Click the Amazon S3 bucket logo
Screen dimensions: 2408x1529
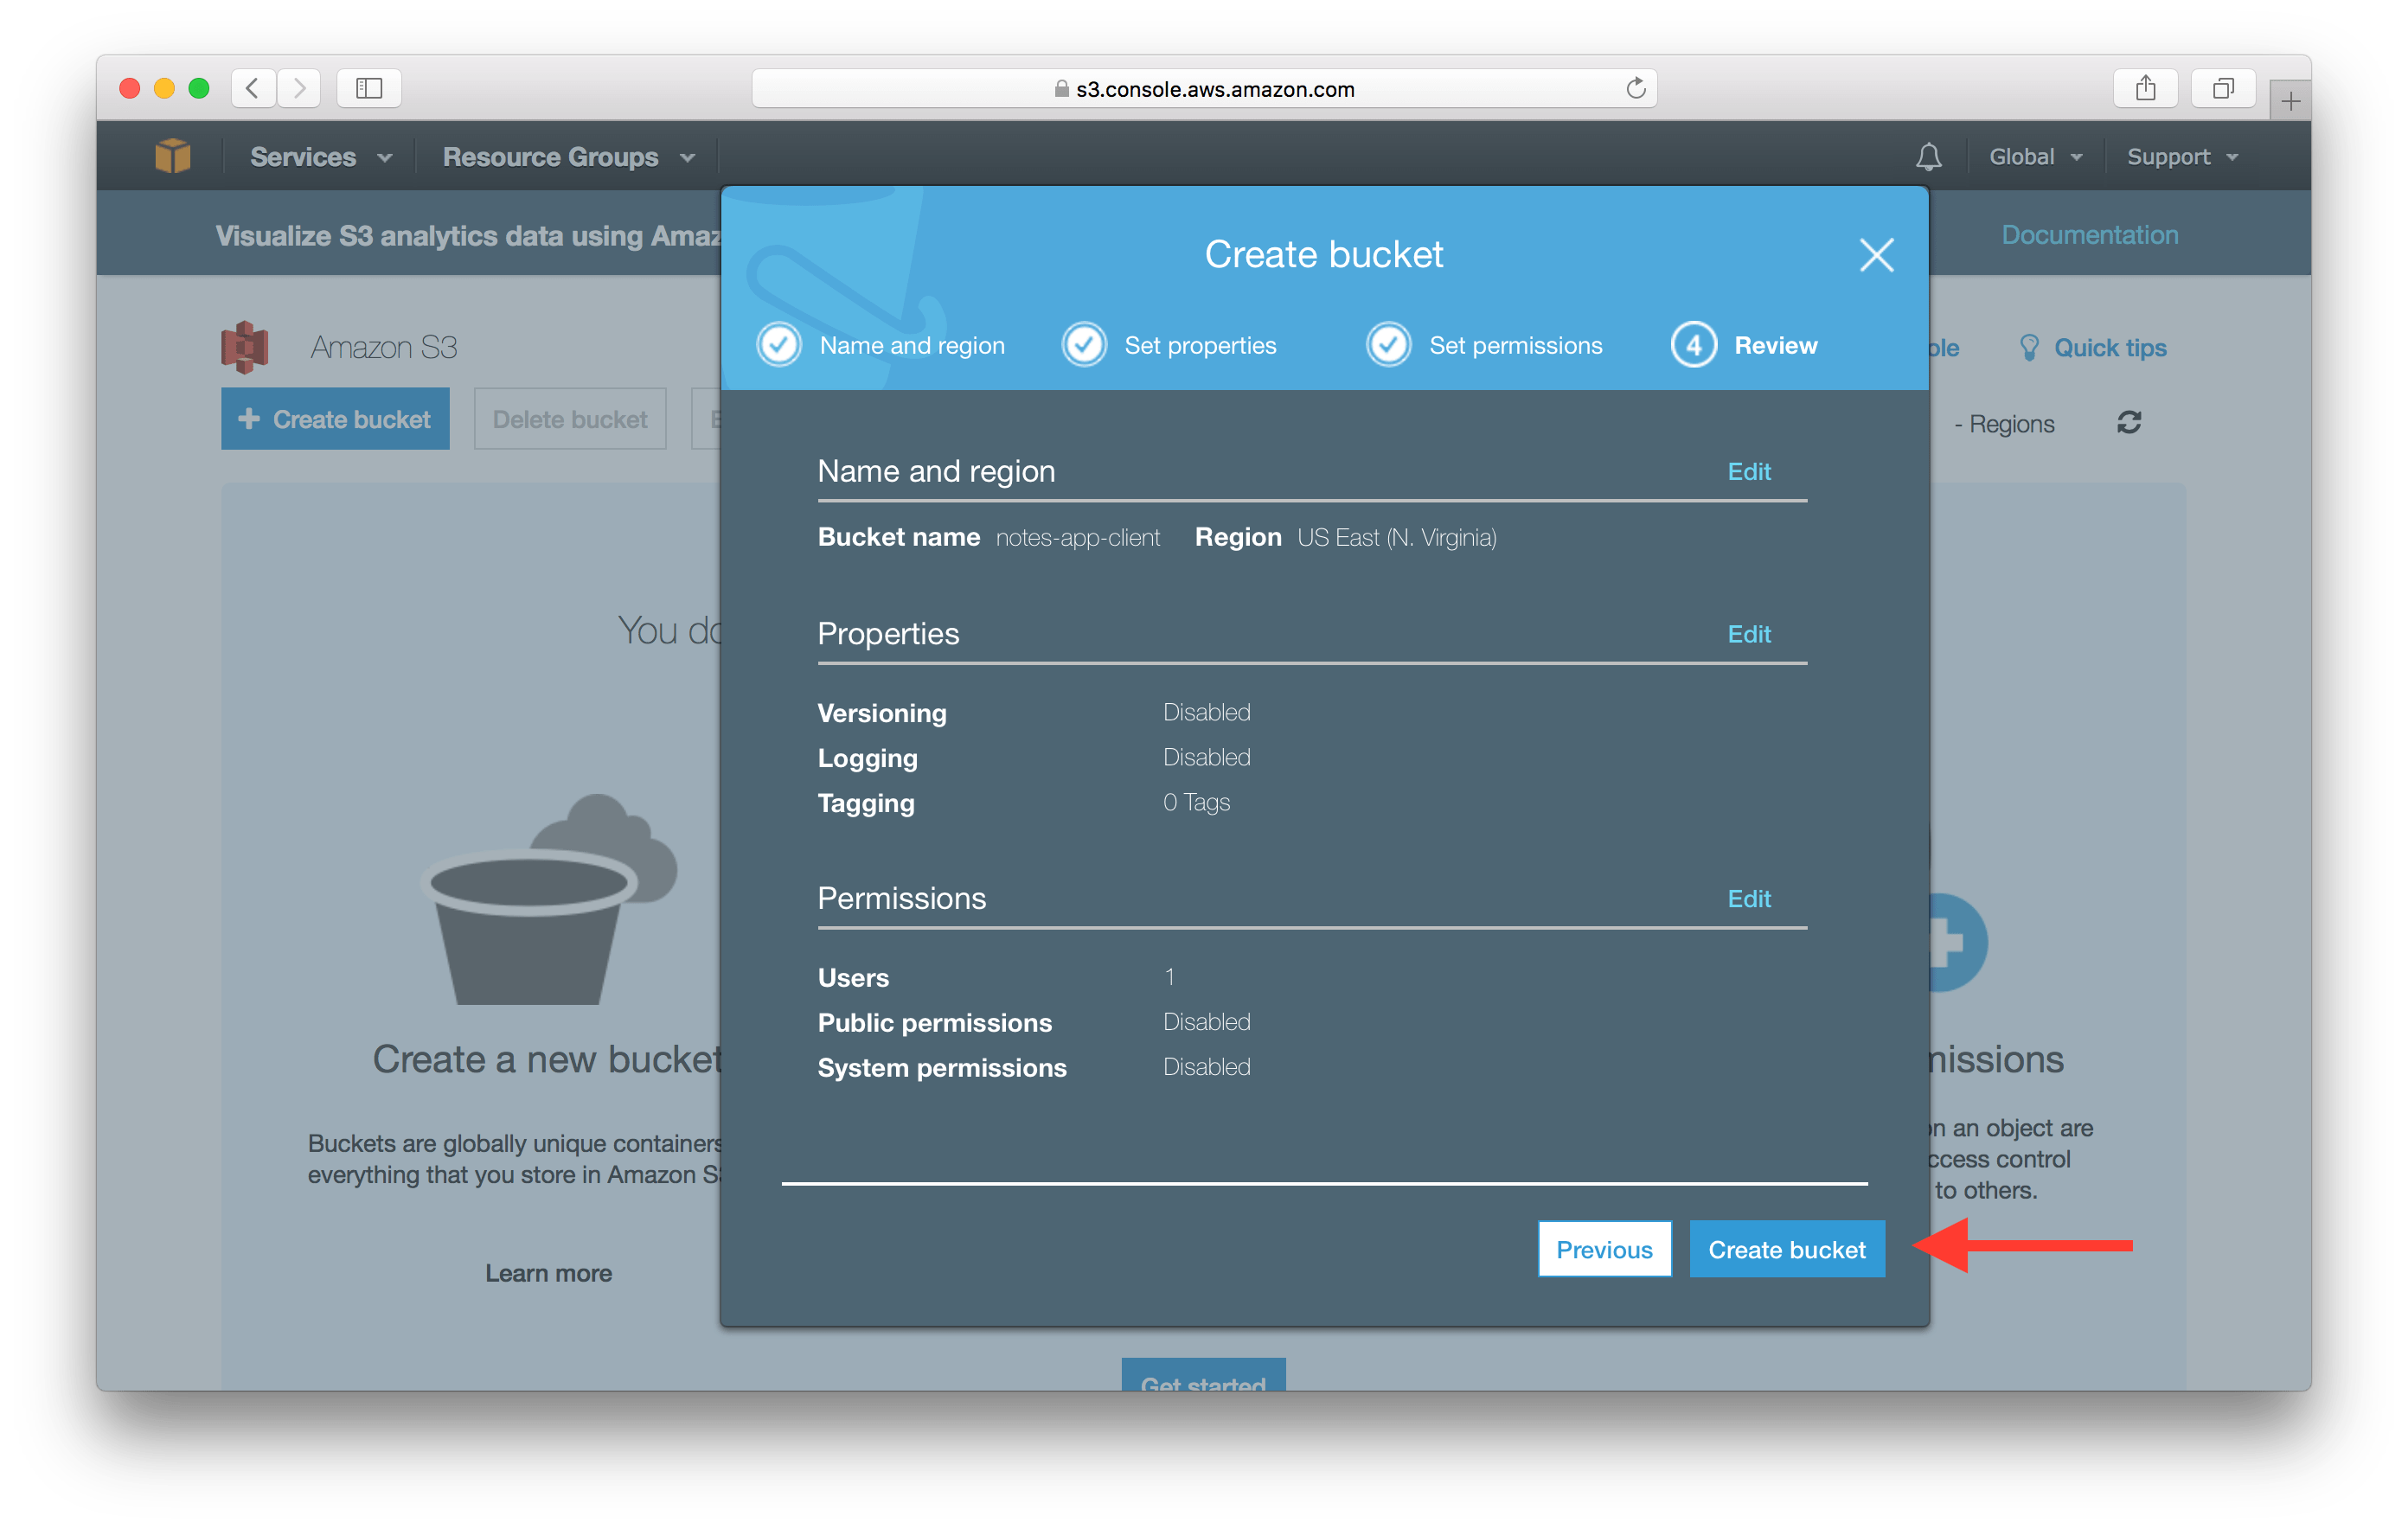pyautogui.click(x=246, y=346)
